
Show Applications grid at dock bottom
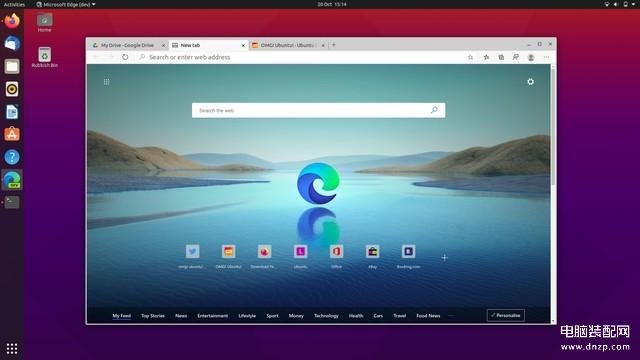[x=12, y=349]
